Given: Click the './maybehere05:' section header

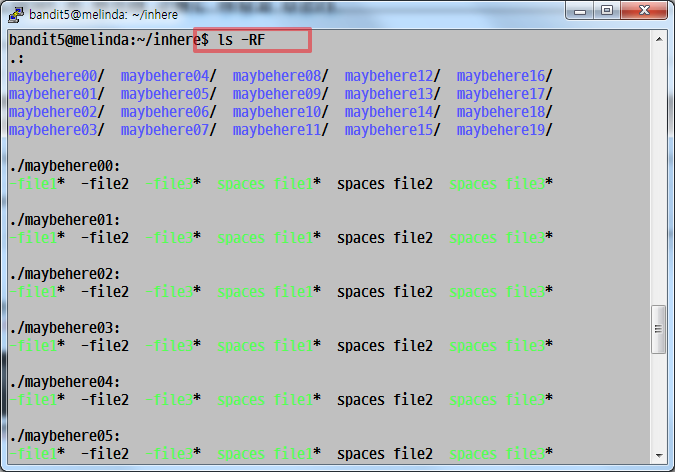Looking at the screenshot, I should click(x=65, y=436).
